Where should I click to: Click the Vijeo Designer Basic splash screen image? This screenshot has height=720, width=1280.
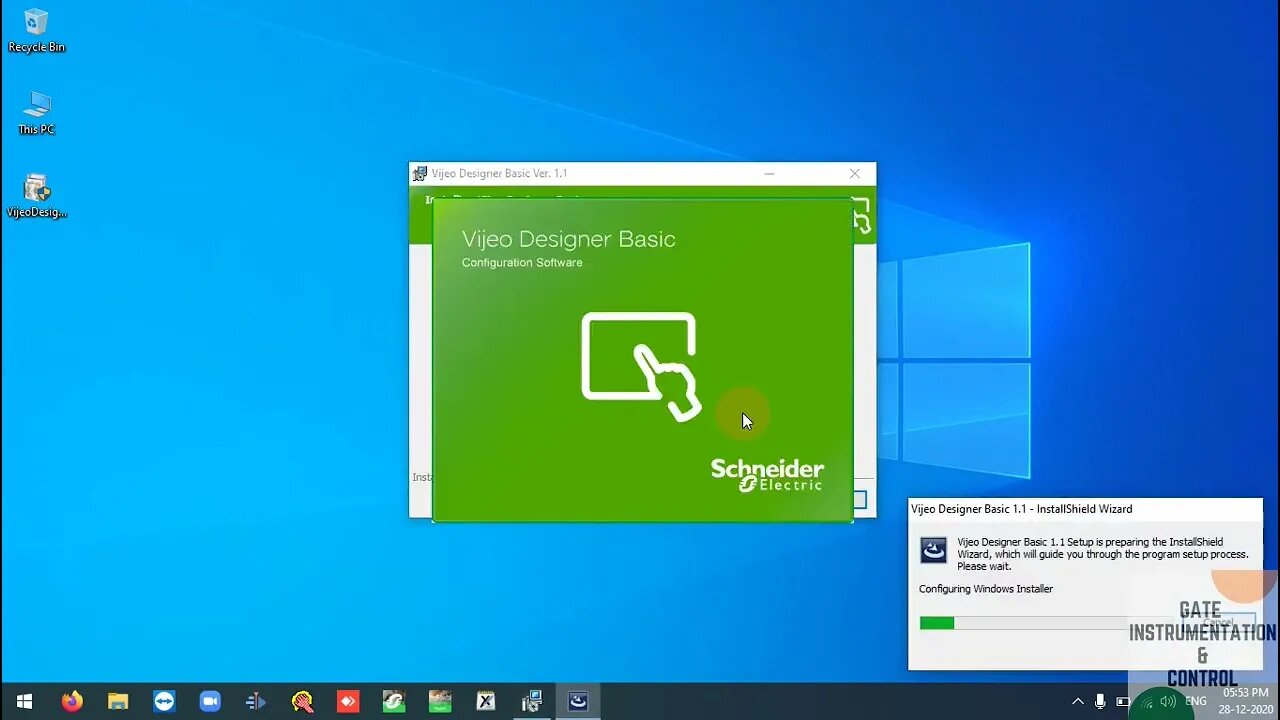pyautogui.click(x=643, y=360)
